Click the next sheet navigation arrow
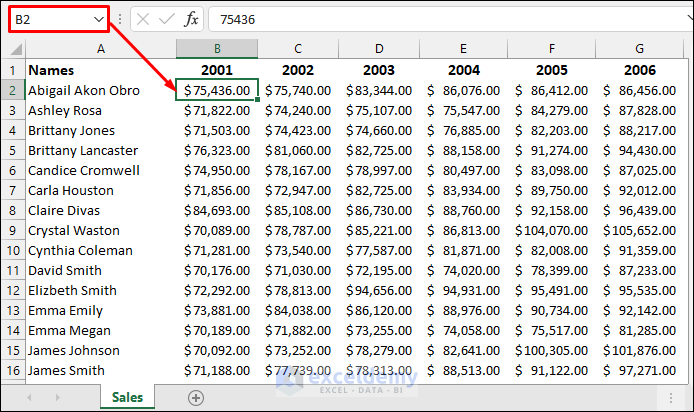This screenshot has width=694, height=412. tap(58, 397)
